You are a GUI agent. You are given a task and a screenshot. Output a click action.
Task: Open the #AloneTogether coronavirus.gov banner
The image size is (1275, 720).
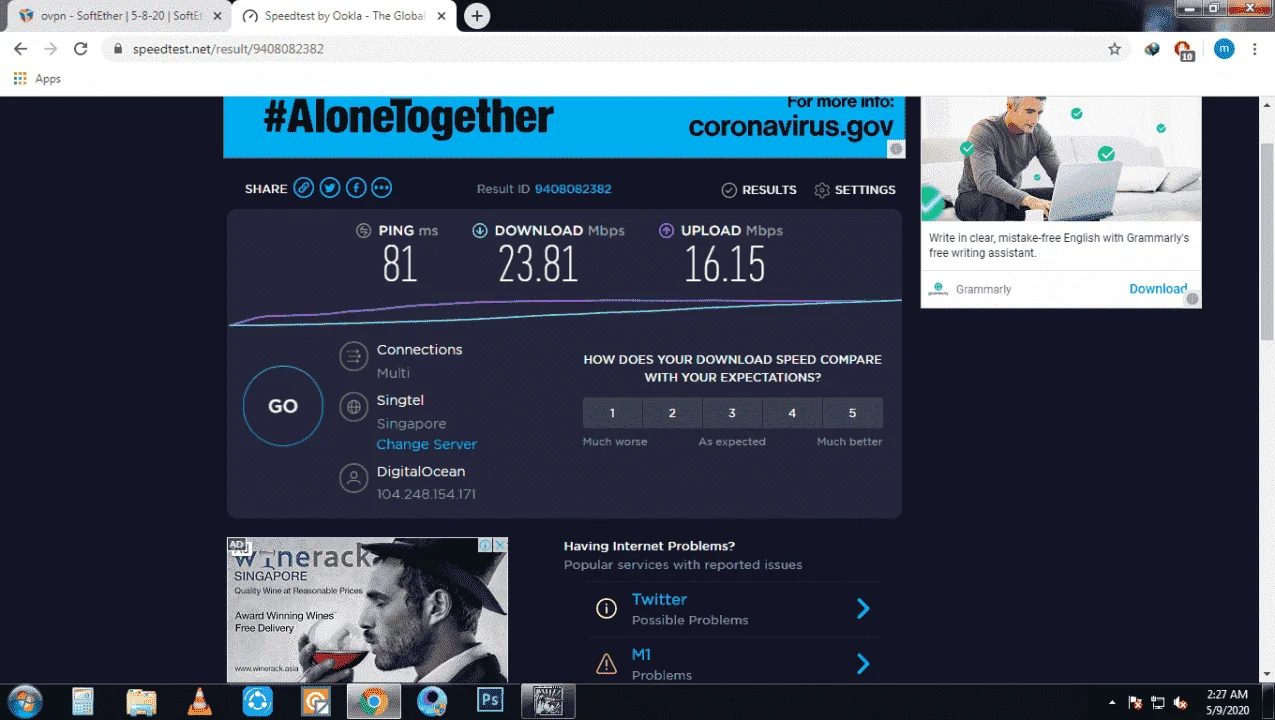coord(564,127)
